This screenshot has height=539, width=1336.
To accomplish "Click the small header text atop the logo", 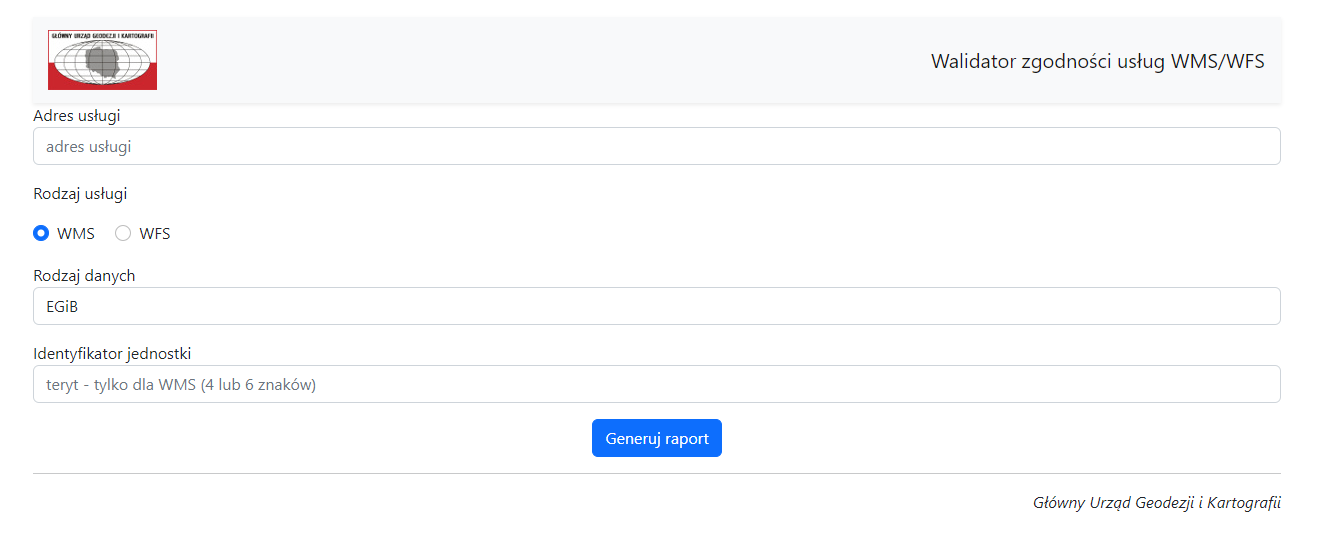I will [102, 35].
